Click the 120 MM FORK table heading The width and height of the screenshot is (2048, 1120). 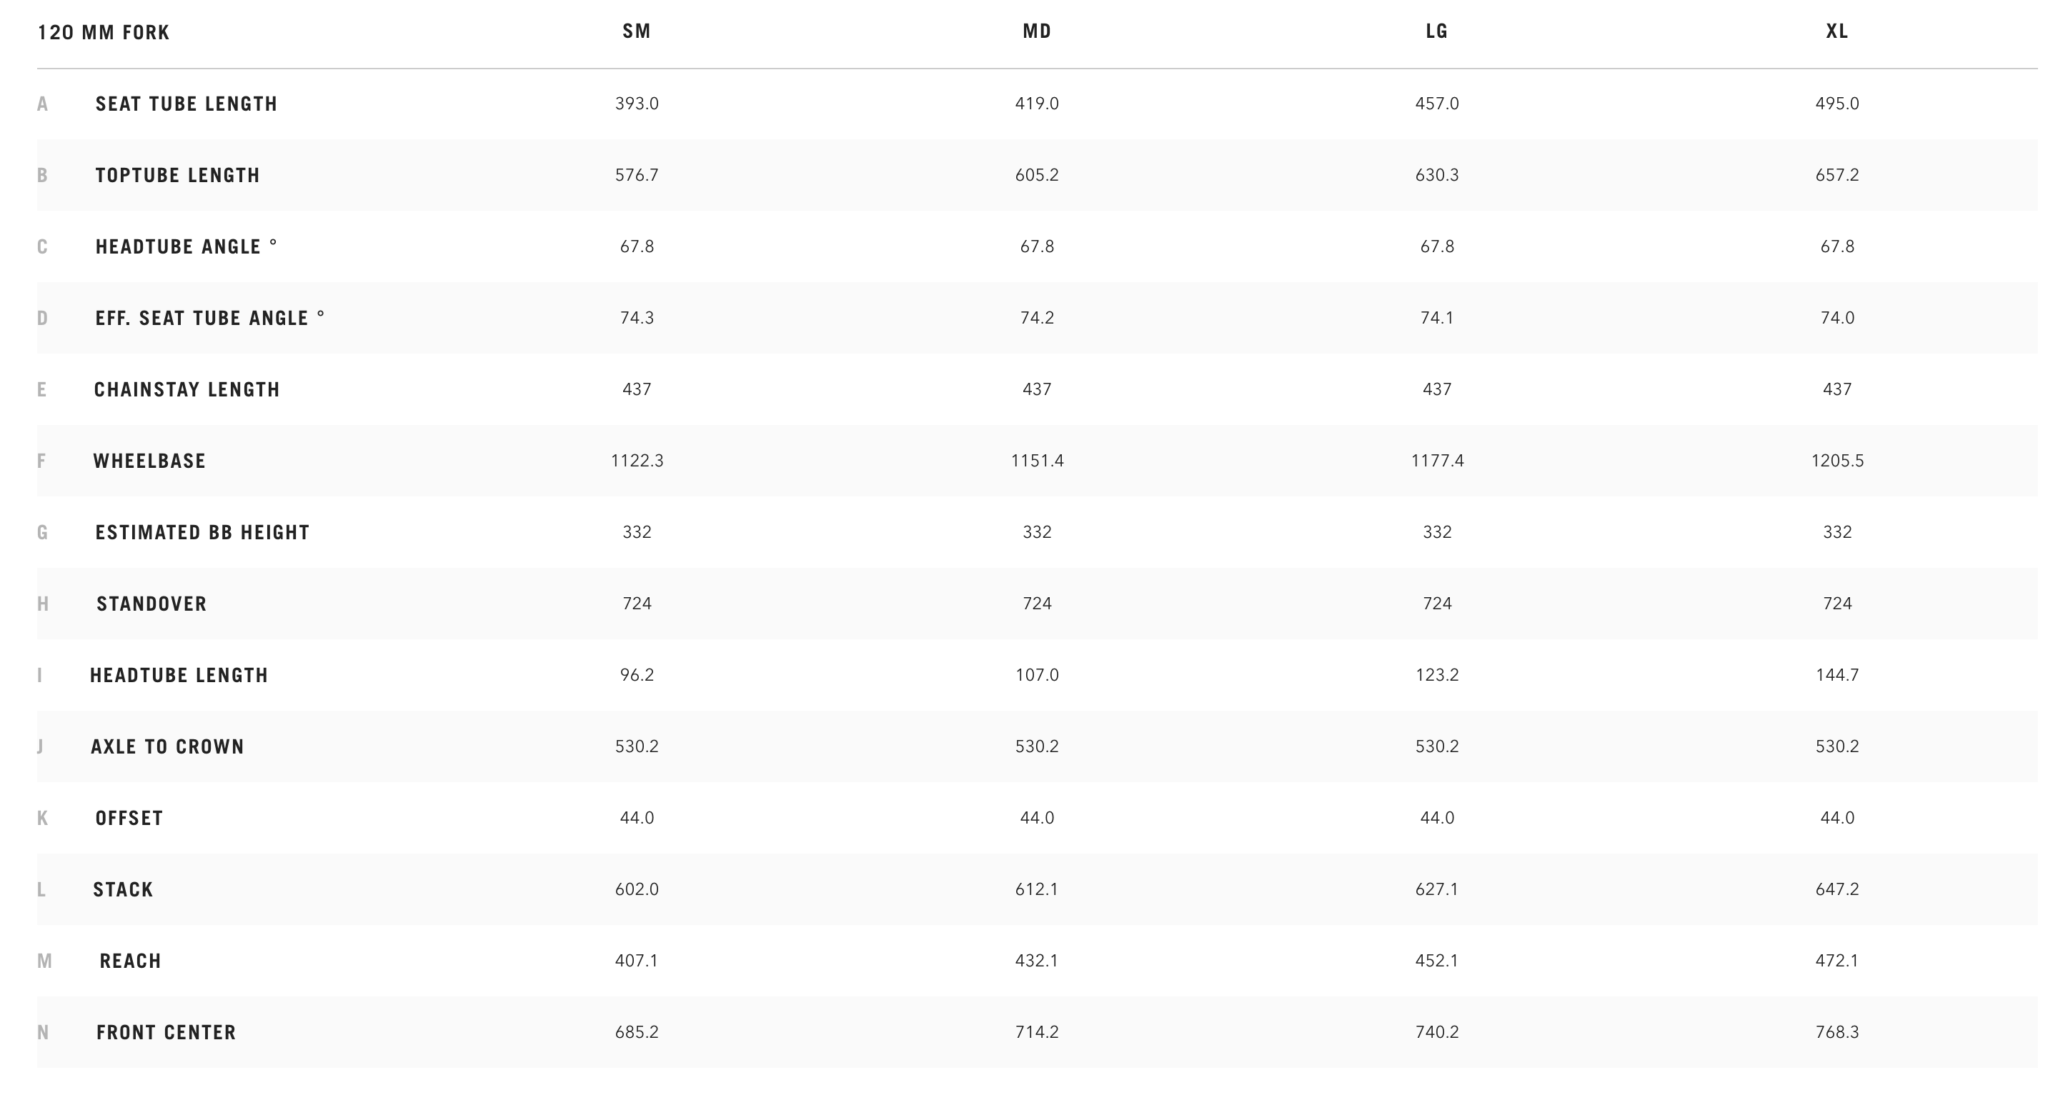[x=103, y=32]
